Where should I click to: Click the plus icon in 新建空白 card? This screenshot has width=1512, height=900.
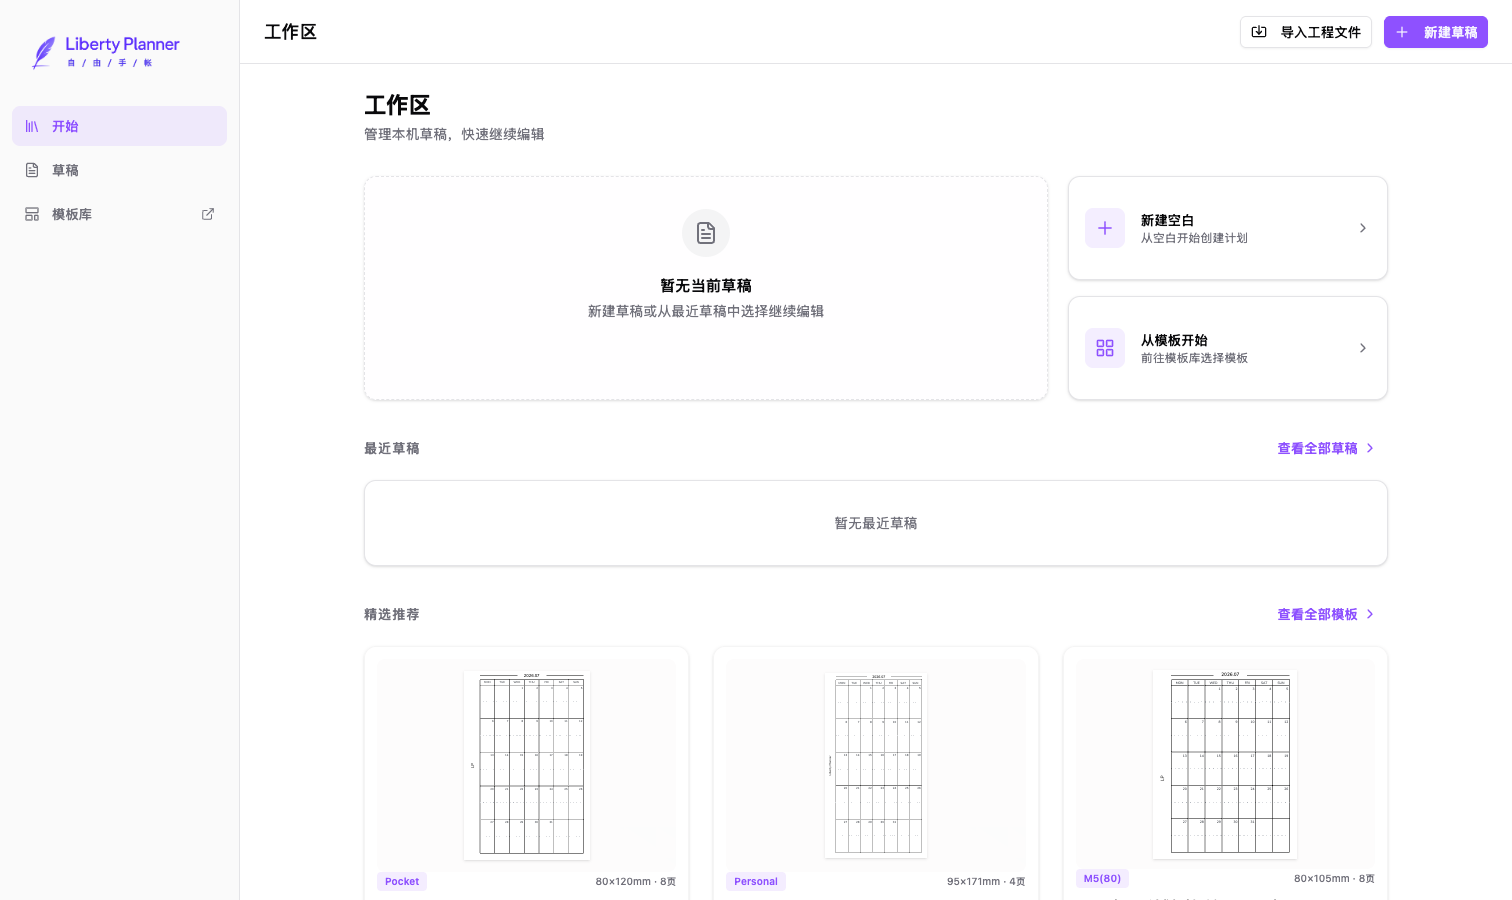[1105, 228]
